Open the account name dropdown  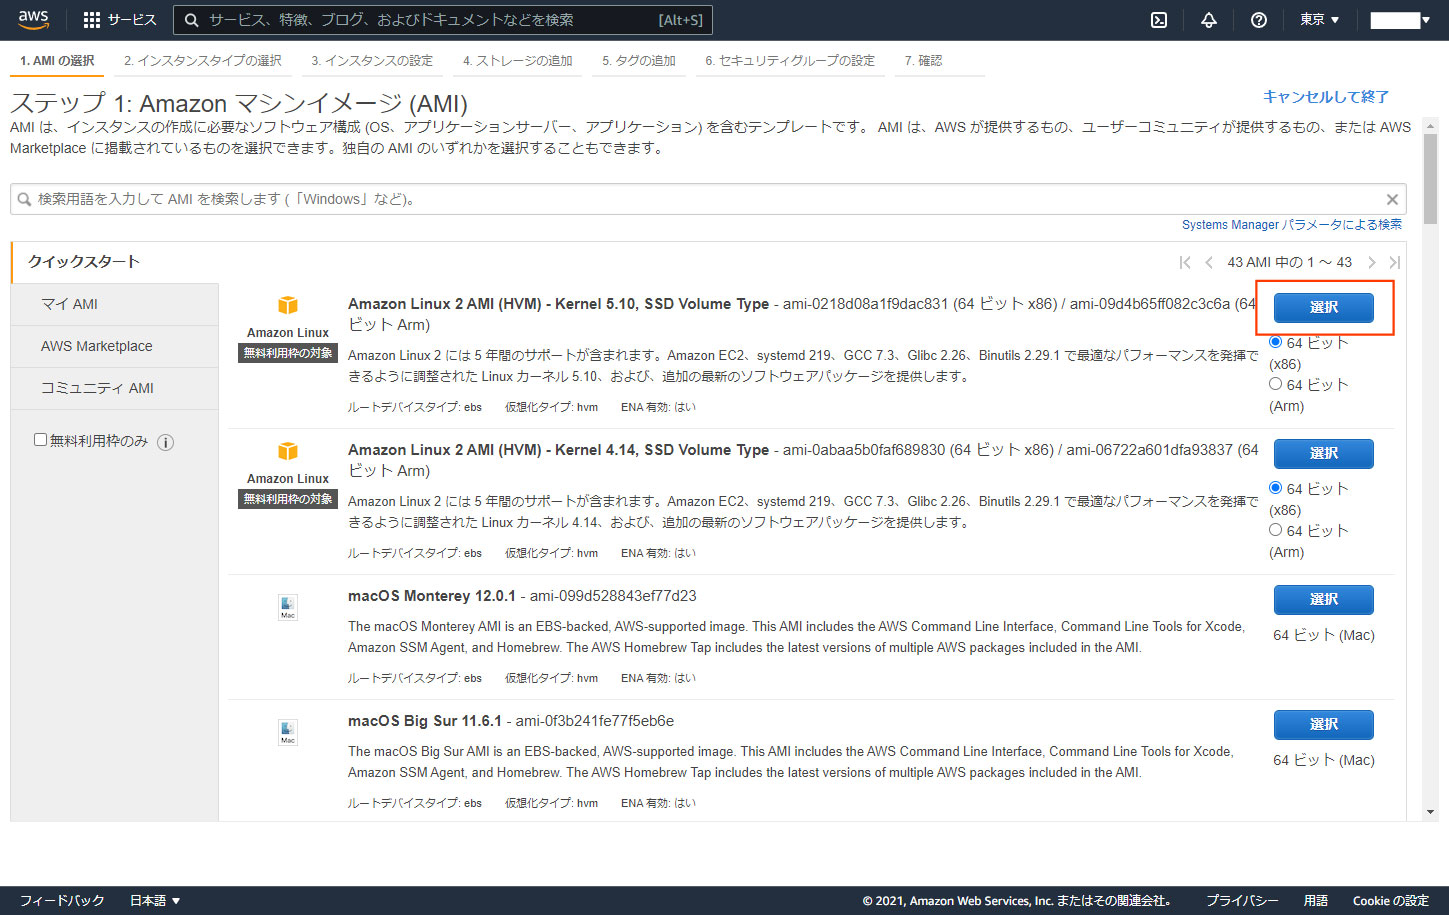pos(1401,20)
